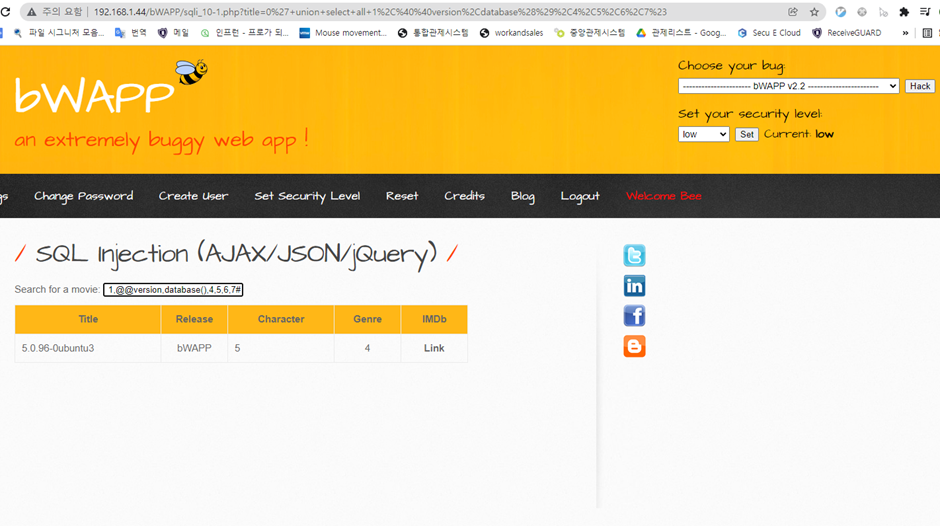The height and width of the screenshot is (526, 940).
Task: Open the 관제리스트 Google Drive bookmark
Action: click(x=681, y=33)
